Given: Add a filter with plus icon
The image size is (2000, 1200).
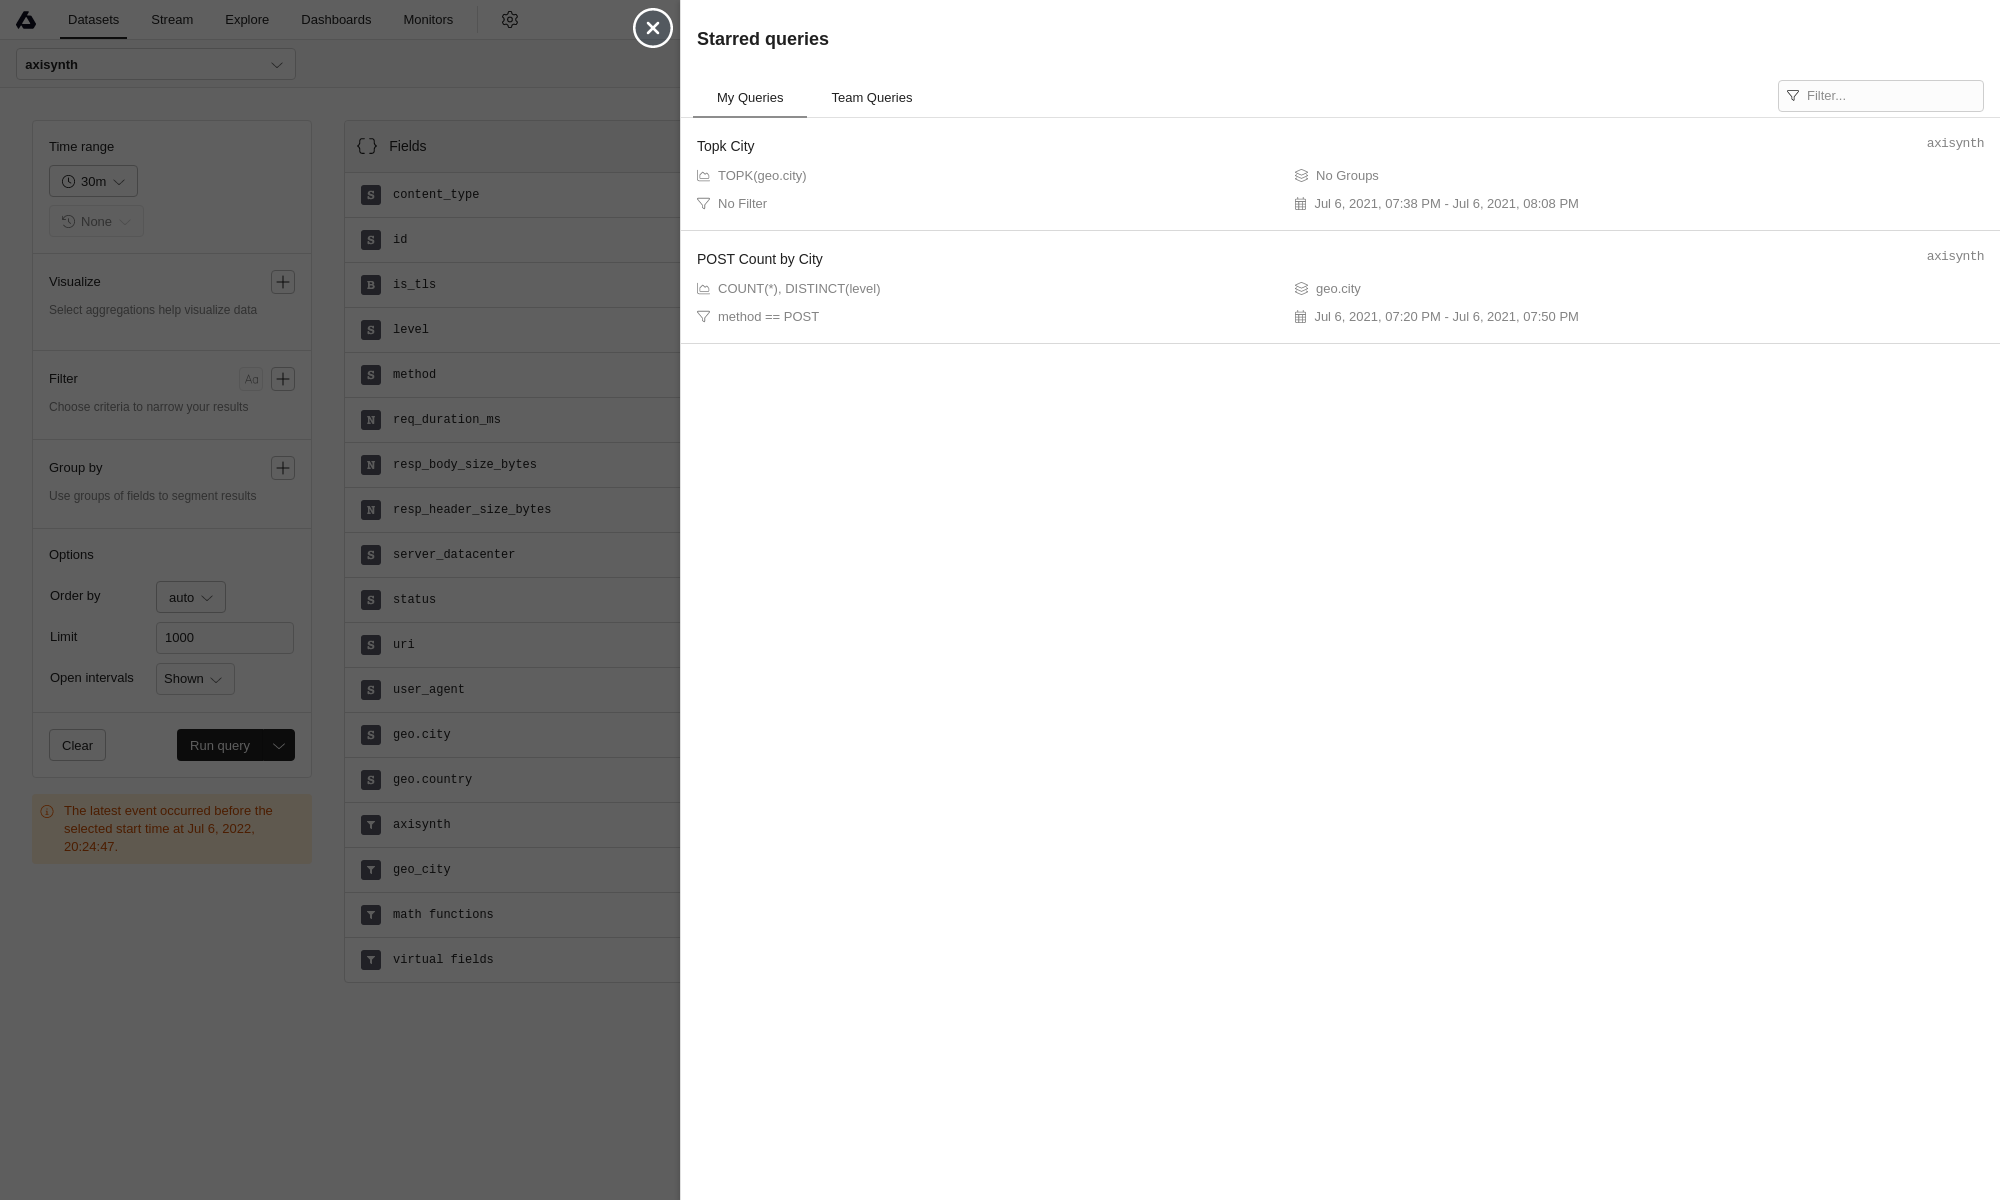Looking at the screenshot, I should (283, 379).
